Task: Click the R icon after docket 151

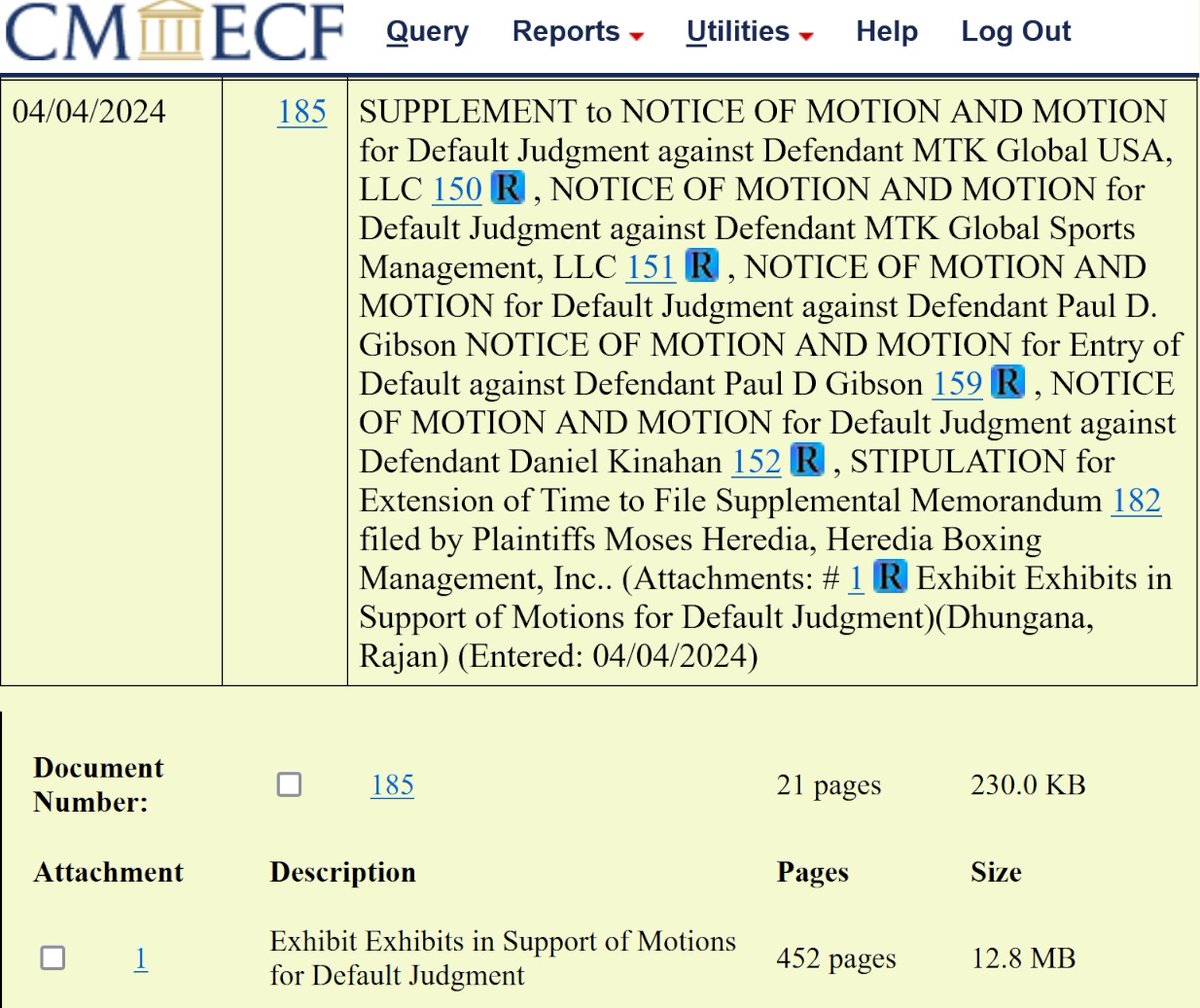Action: click(x=702, y=266)
